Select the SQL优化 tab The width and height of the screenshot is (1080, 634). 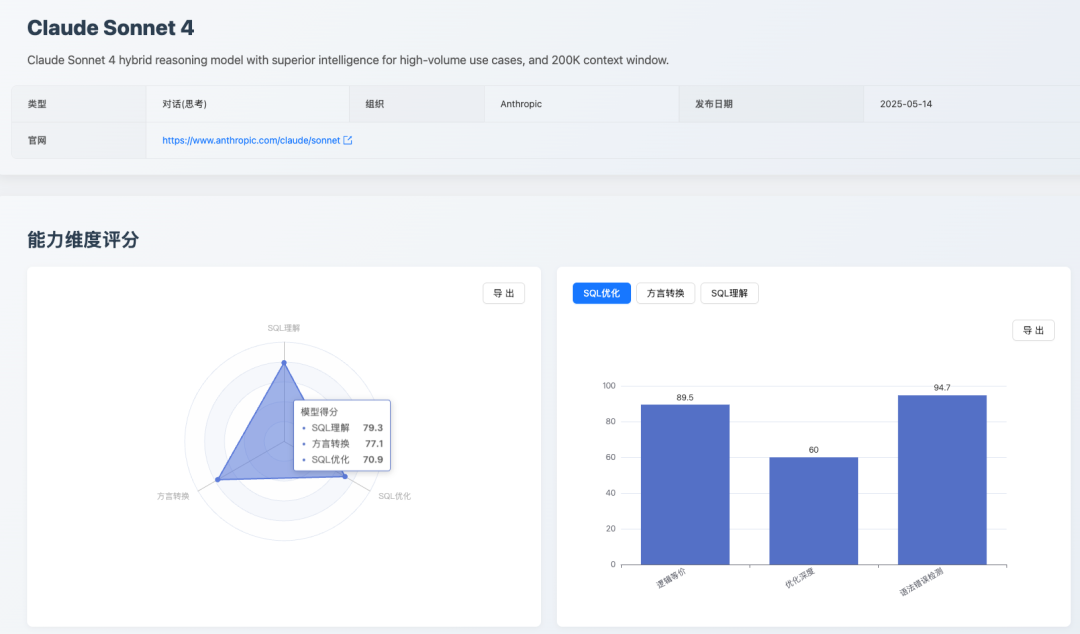tap(601, 293)
